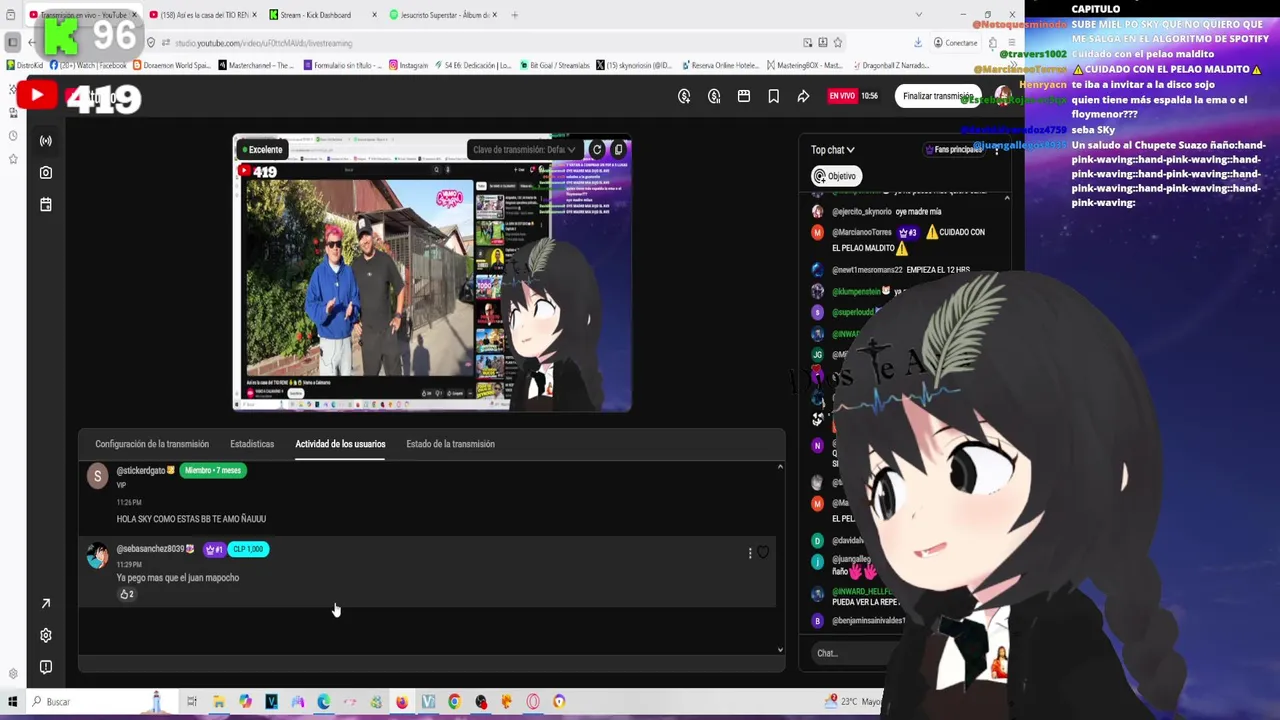This screenshot has height=720, width=1280.
Task: Click the EN VIVO live indicator
Action: click(842, 96)
